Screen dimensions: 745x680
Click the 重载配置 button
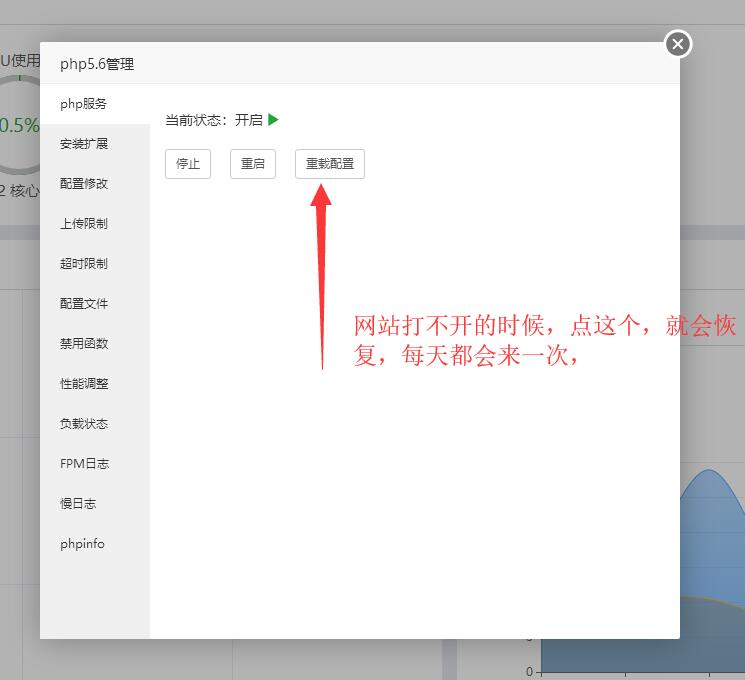click(x=330, y=164)
